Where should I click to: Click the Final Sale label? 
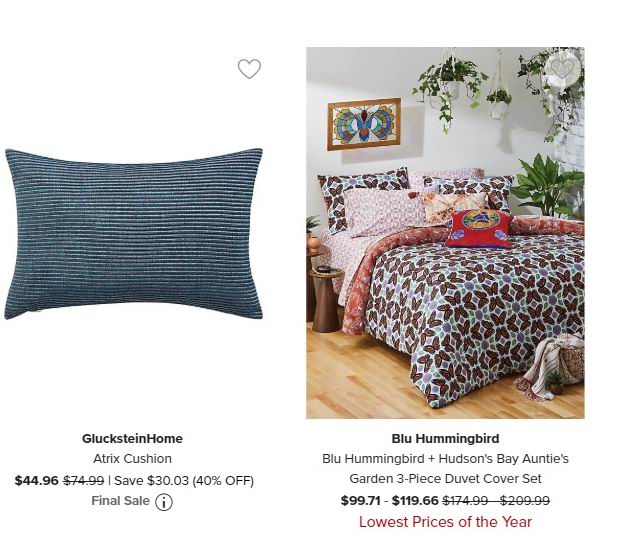pos(120,501)
